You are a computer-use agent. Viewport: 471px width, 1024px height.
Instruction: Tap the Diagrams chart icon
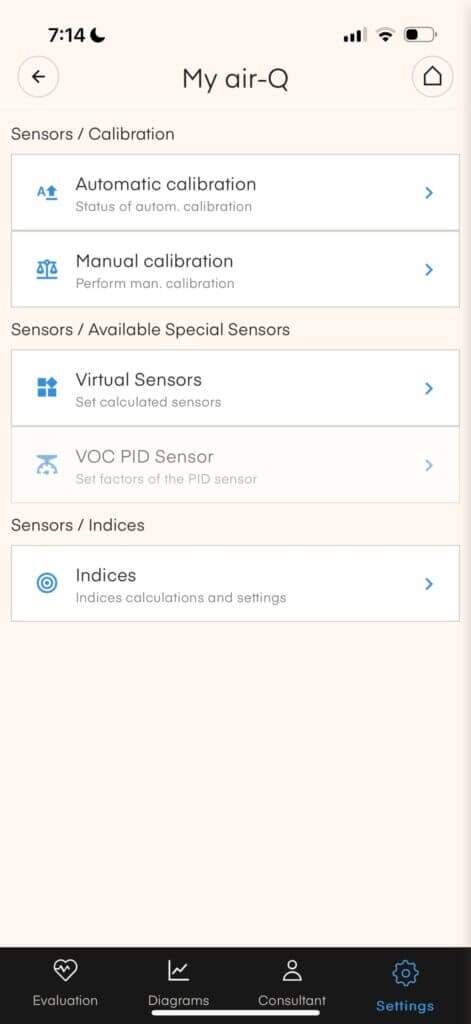point(178,971)
